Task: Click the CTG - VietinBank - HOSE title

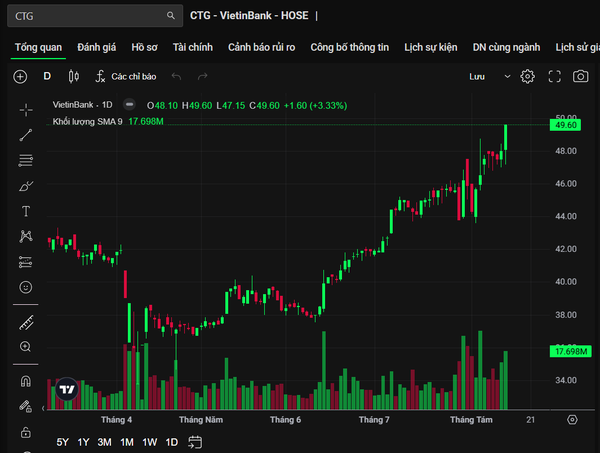Action: click(x=249, y=16)
